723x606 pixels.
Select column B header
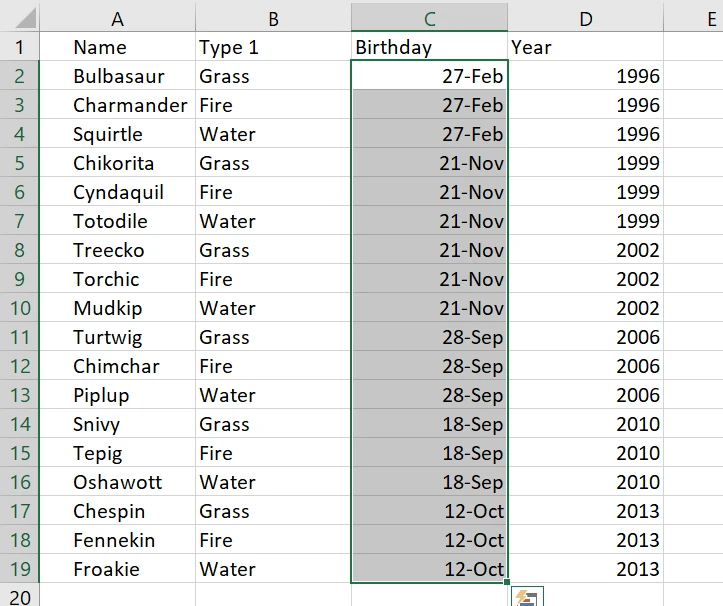click(x=273, y=18)
